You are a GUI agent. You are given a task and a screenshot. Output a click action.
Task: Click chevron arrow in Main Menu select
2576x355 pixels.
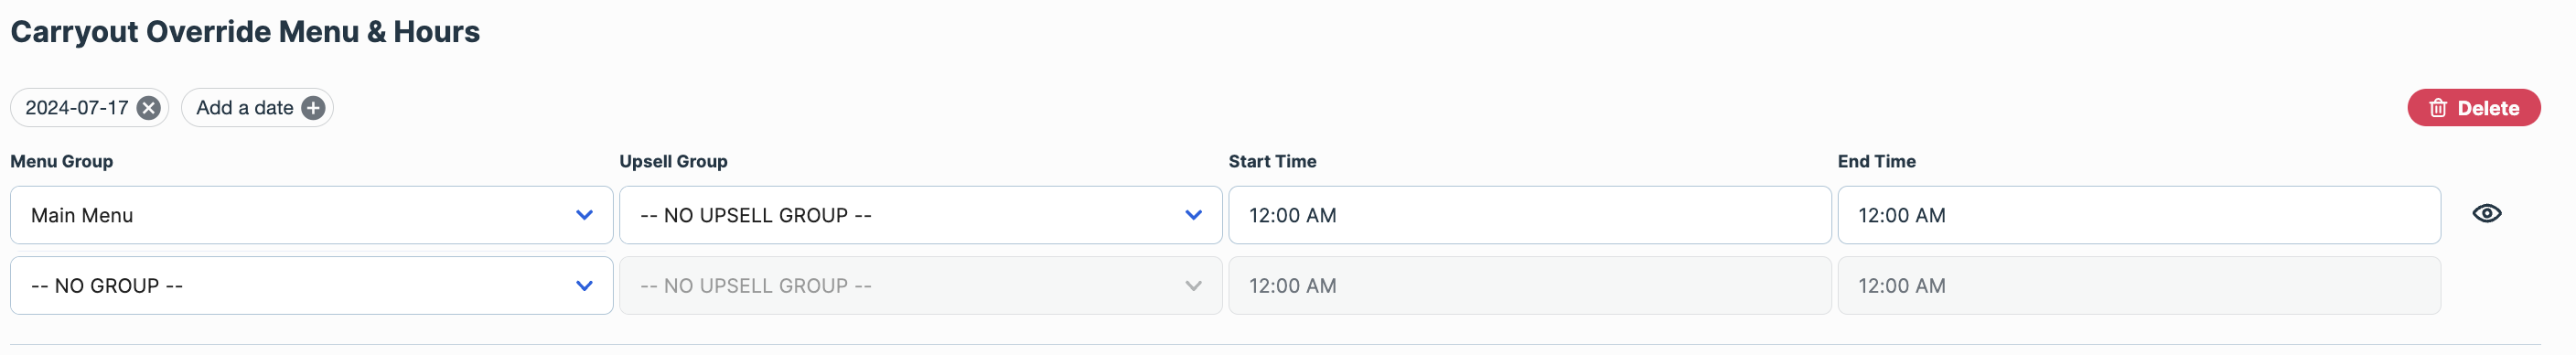point(584,215)
